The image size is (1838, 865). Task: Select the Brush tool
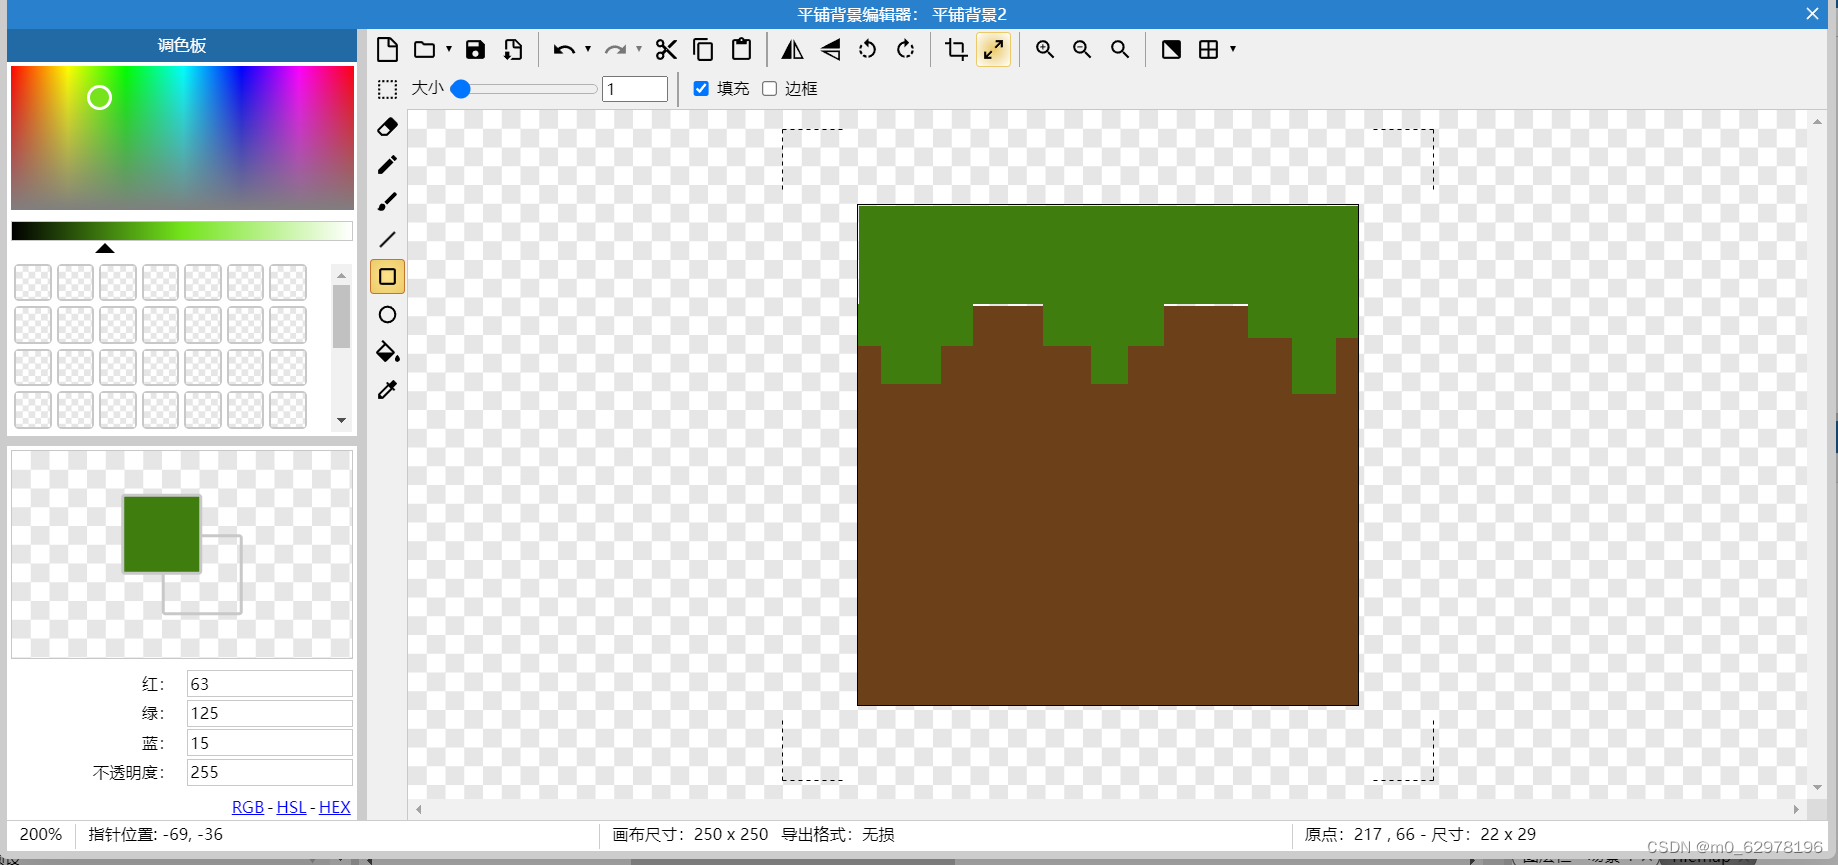(x=387, y=202)
